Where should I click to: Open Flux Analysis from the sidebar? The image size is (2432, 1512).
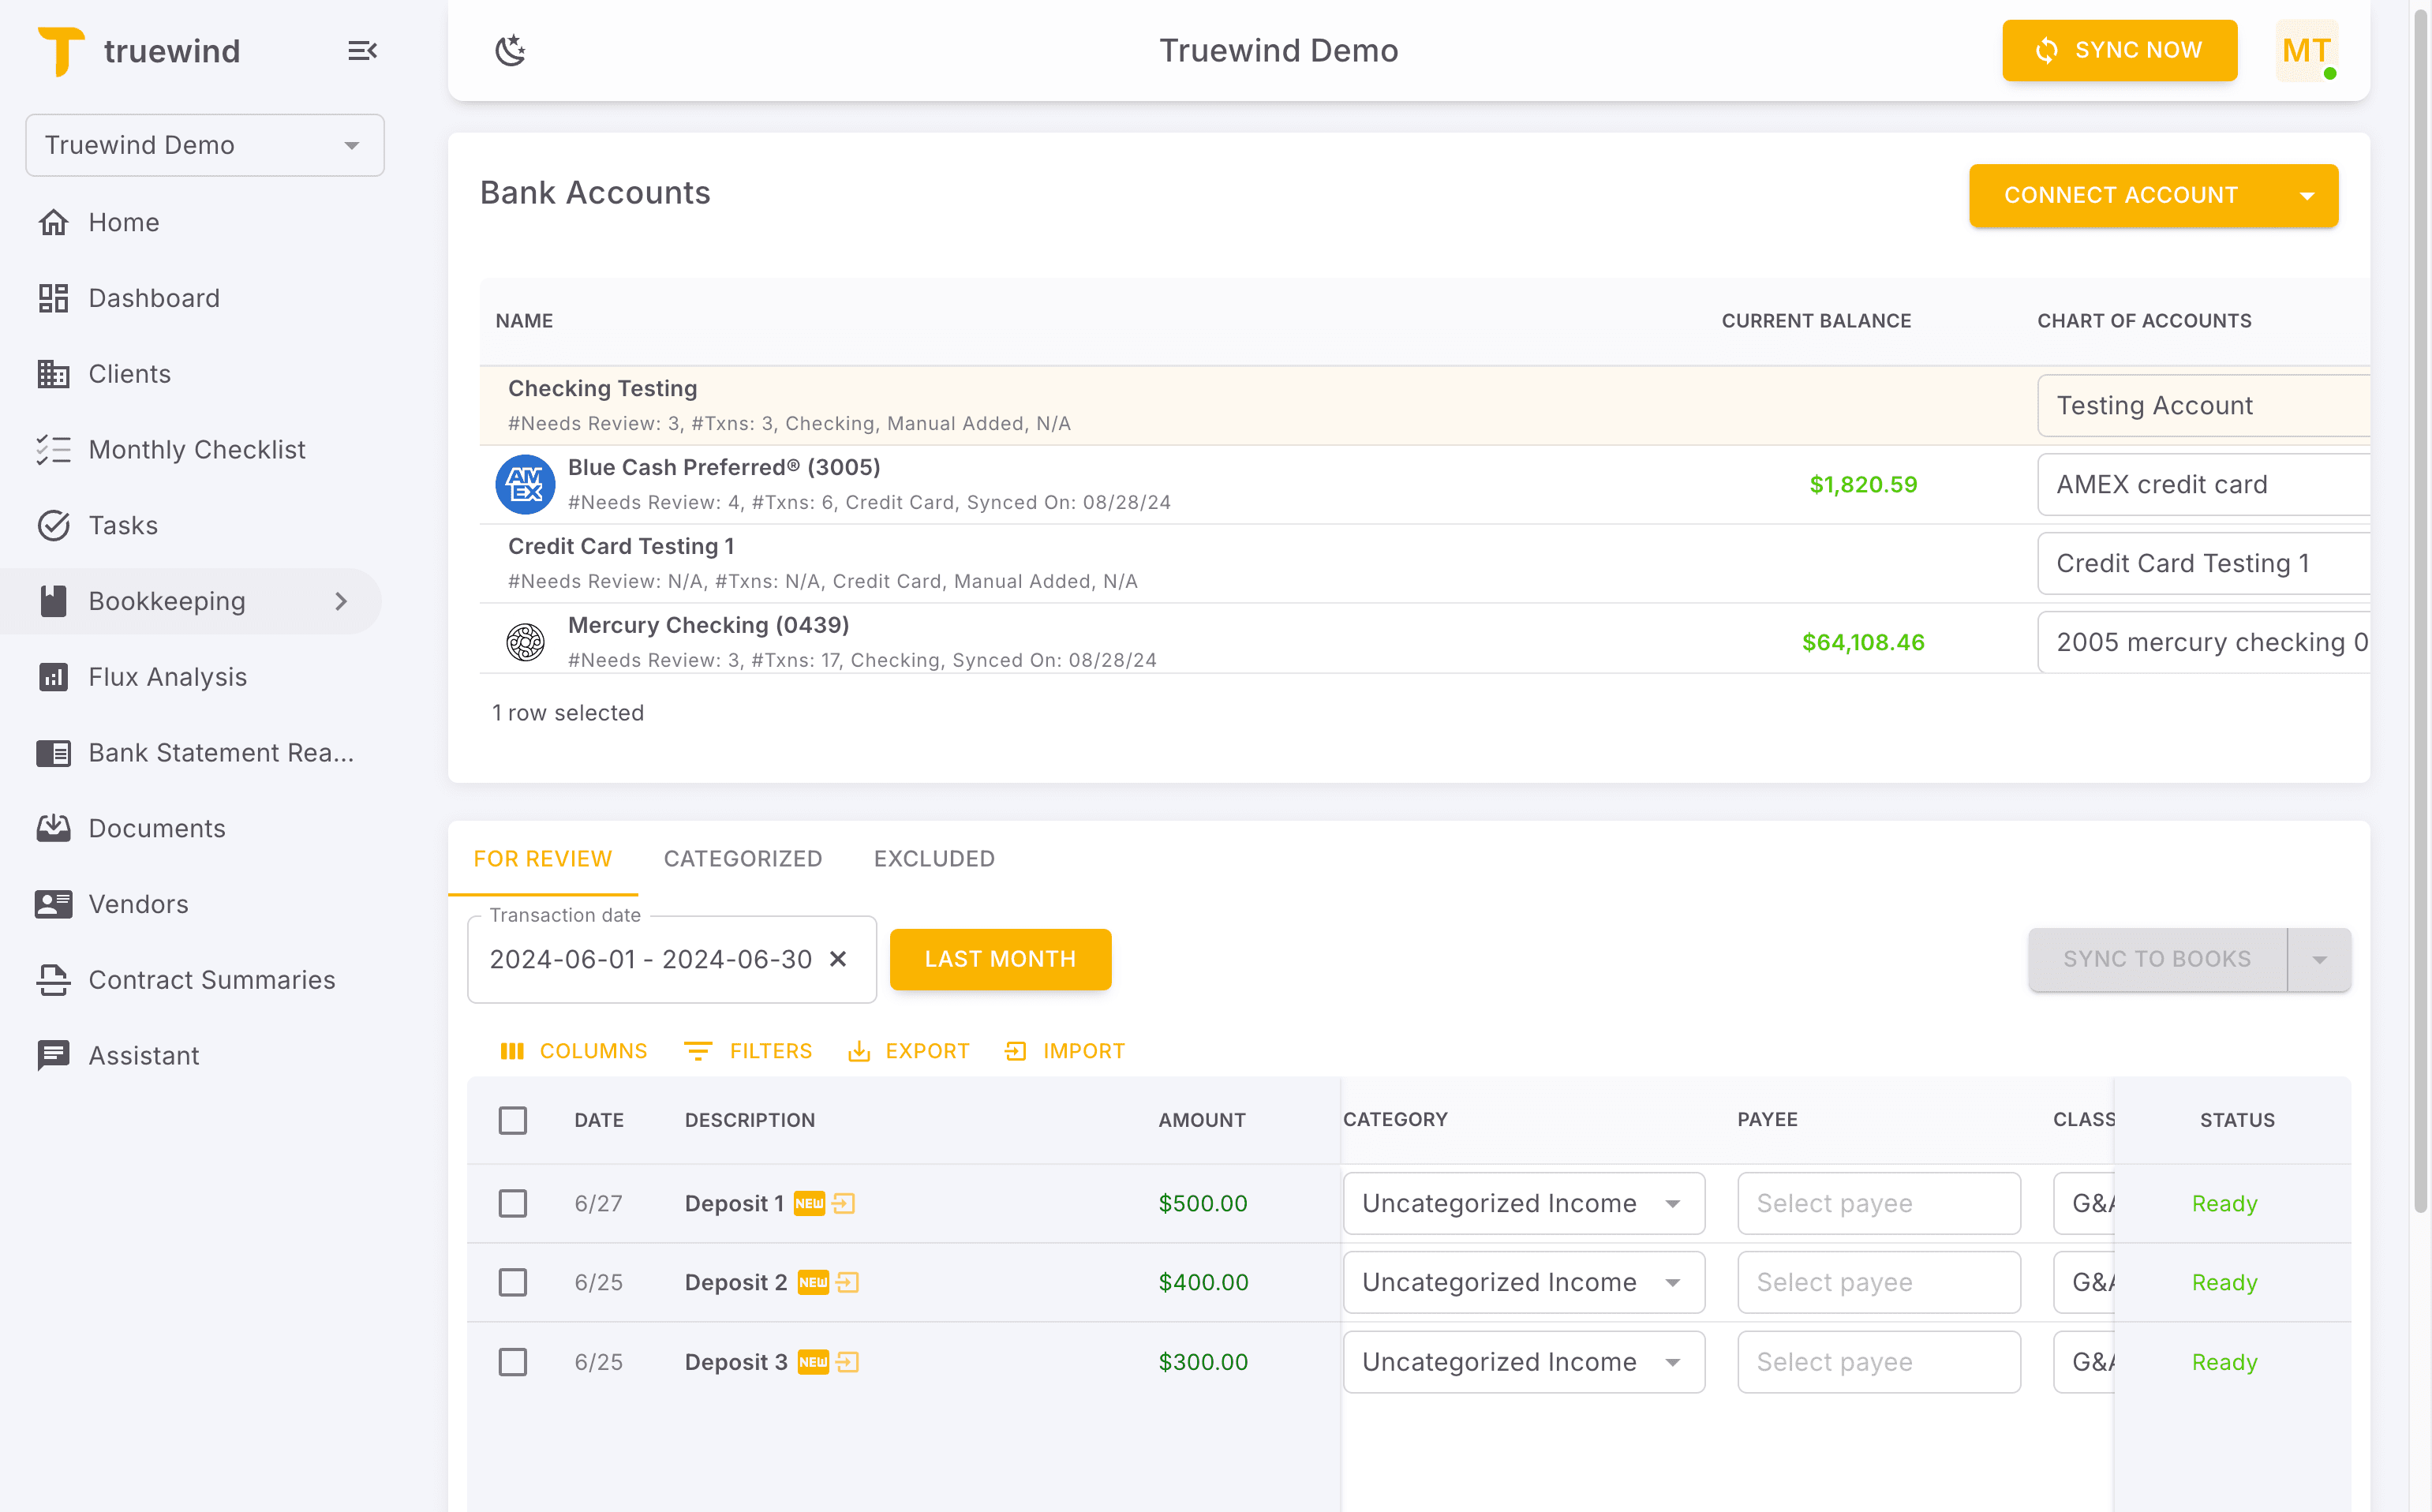167,676
